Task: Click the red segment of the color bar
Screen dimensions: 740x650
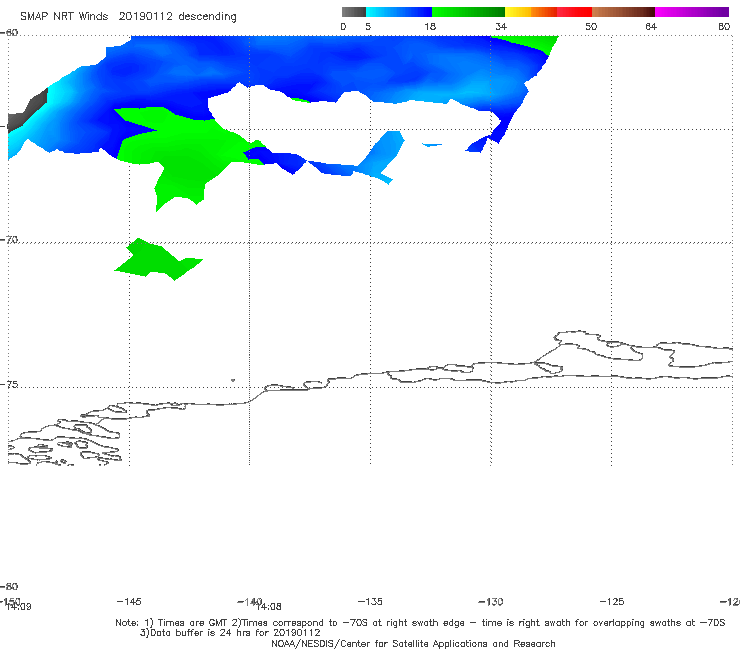Action: pyautogui.click(x=574, y=12)
